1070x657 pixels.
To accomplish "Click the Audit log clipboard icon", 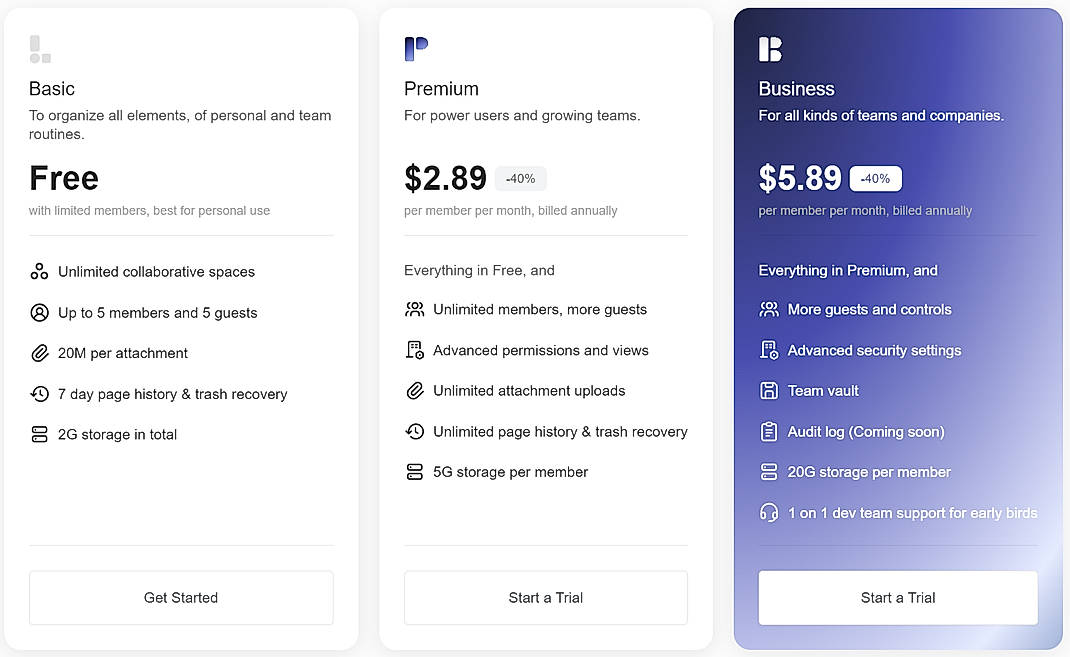I will pyautogui.click(x=769, y=431).
